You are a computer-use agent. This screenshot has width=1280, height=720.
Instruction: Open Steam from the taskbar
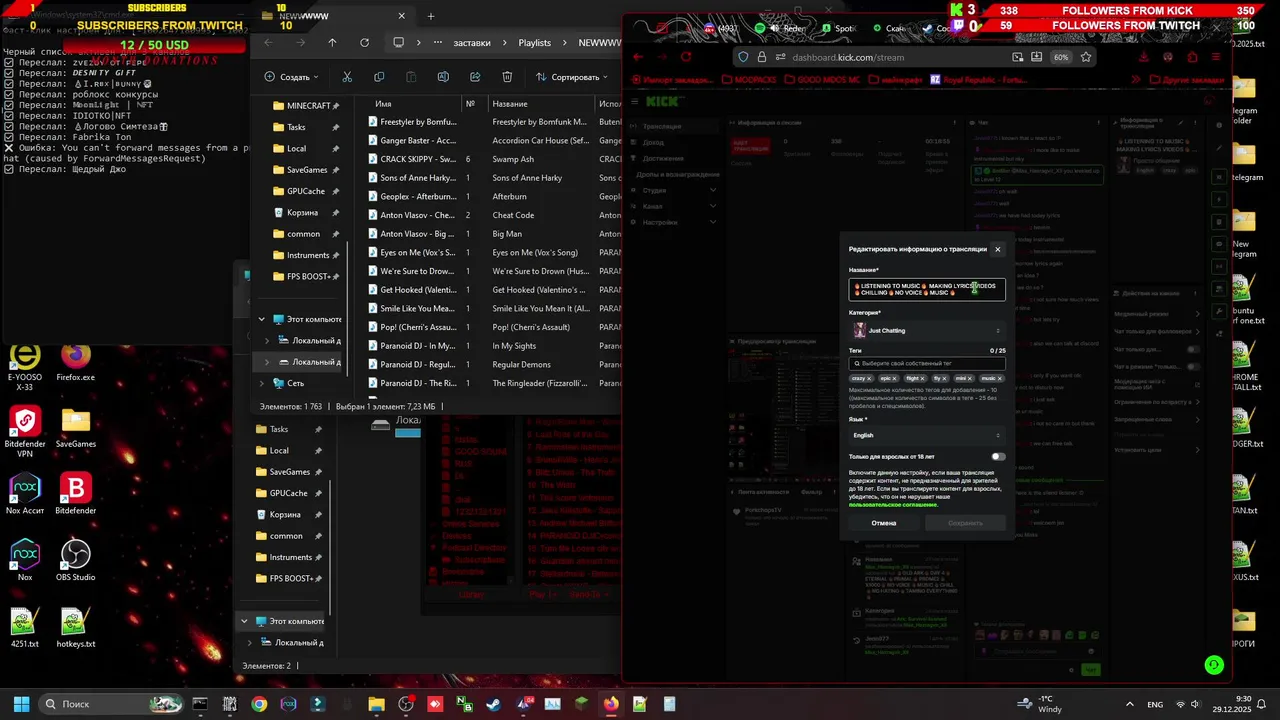click(x=493, y=704)
